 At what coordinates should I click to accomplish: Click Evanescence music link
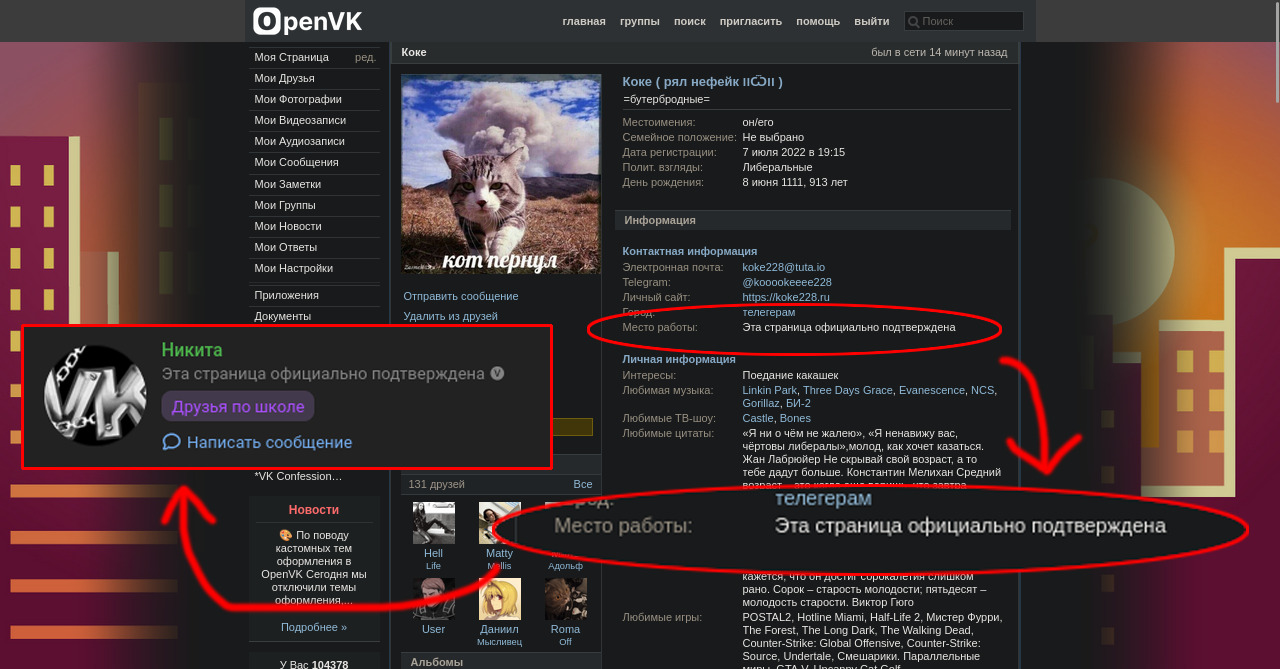(x=932, y=390)
